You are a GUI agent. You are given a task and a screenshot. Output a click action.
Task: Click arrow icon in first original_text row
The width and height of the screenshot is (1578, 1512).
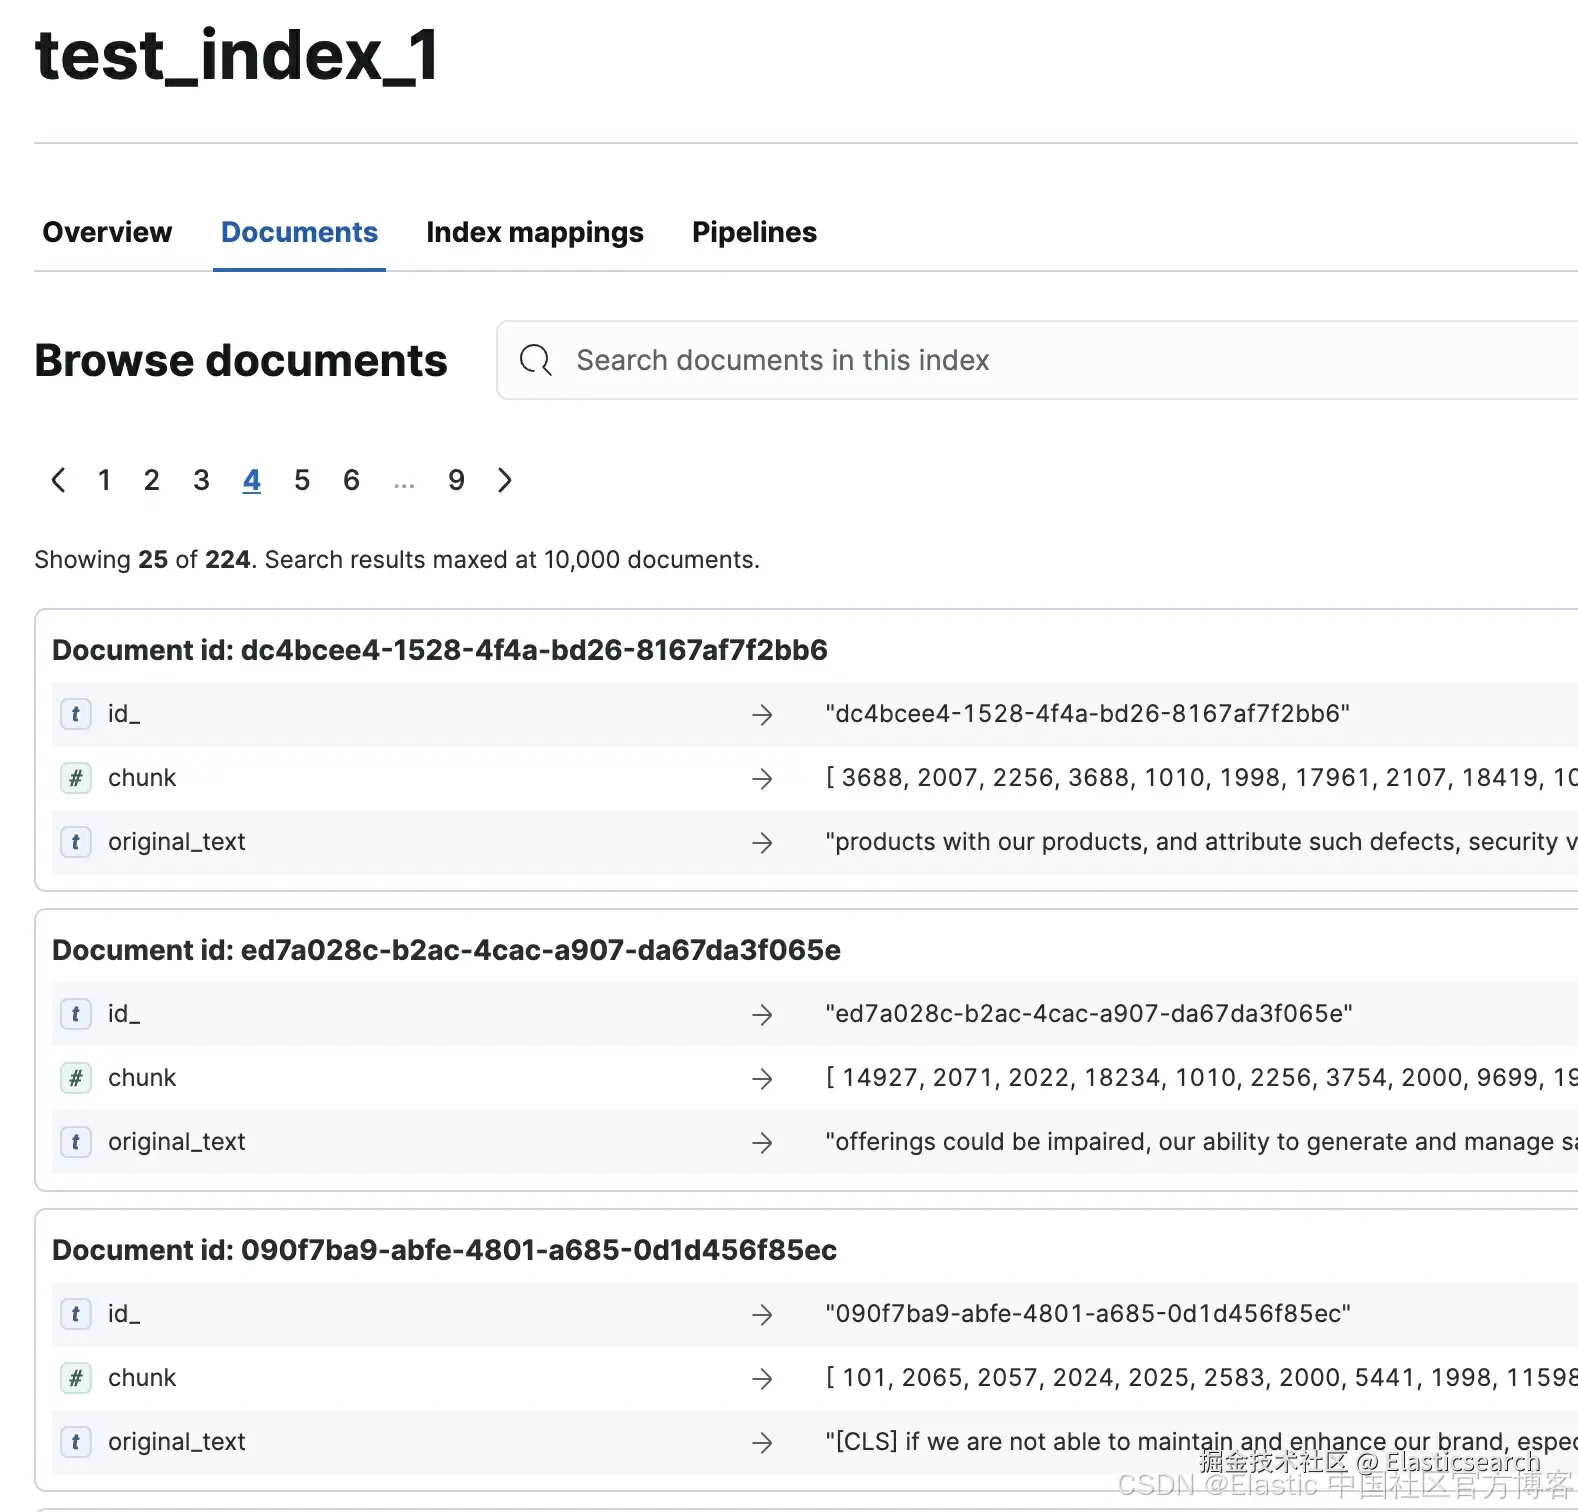pyautogui.click(x=762, y=842)
